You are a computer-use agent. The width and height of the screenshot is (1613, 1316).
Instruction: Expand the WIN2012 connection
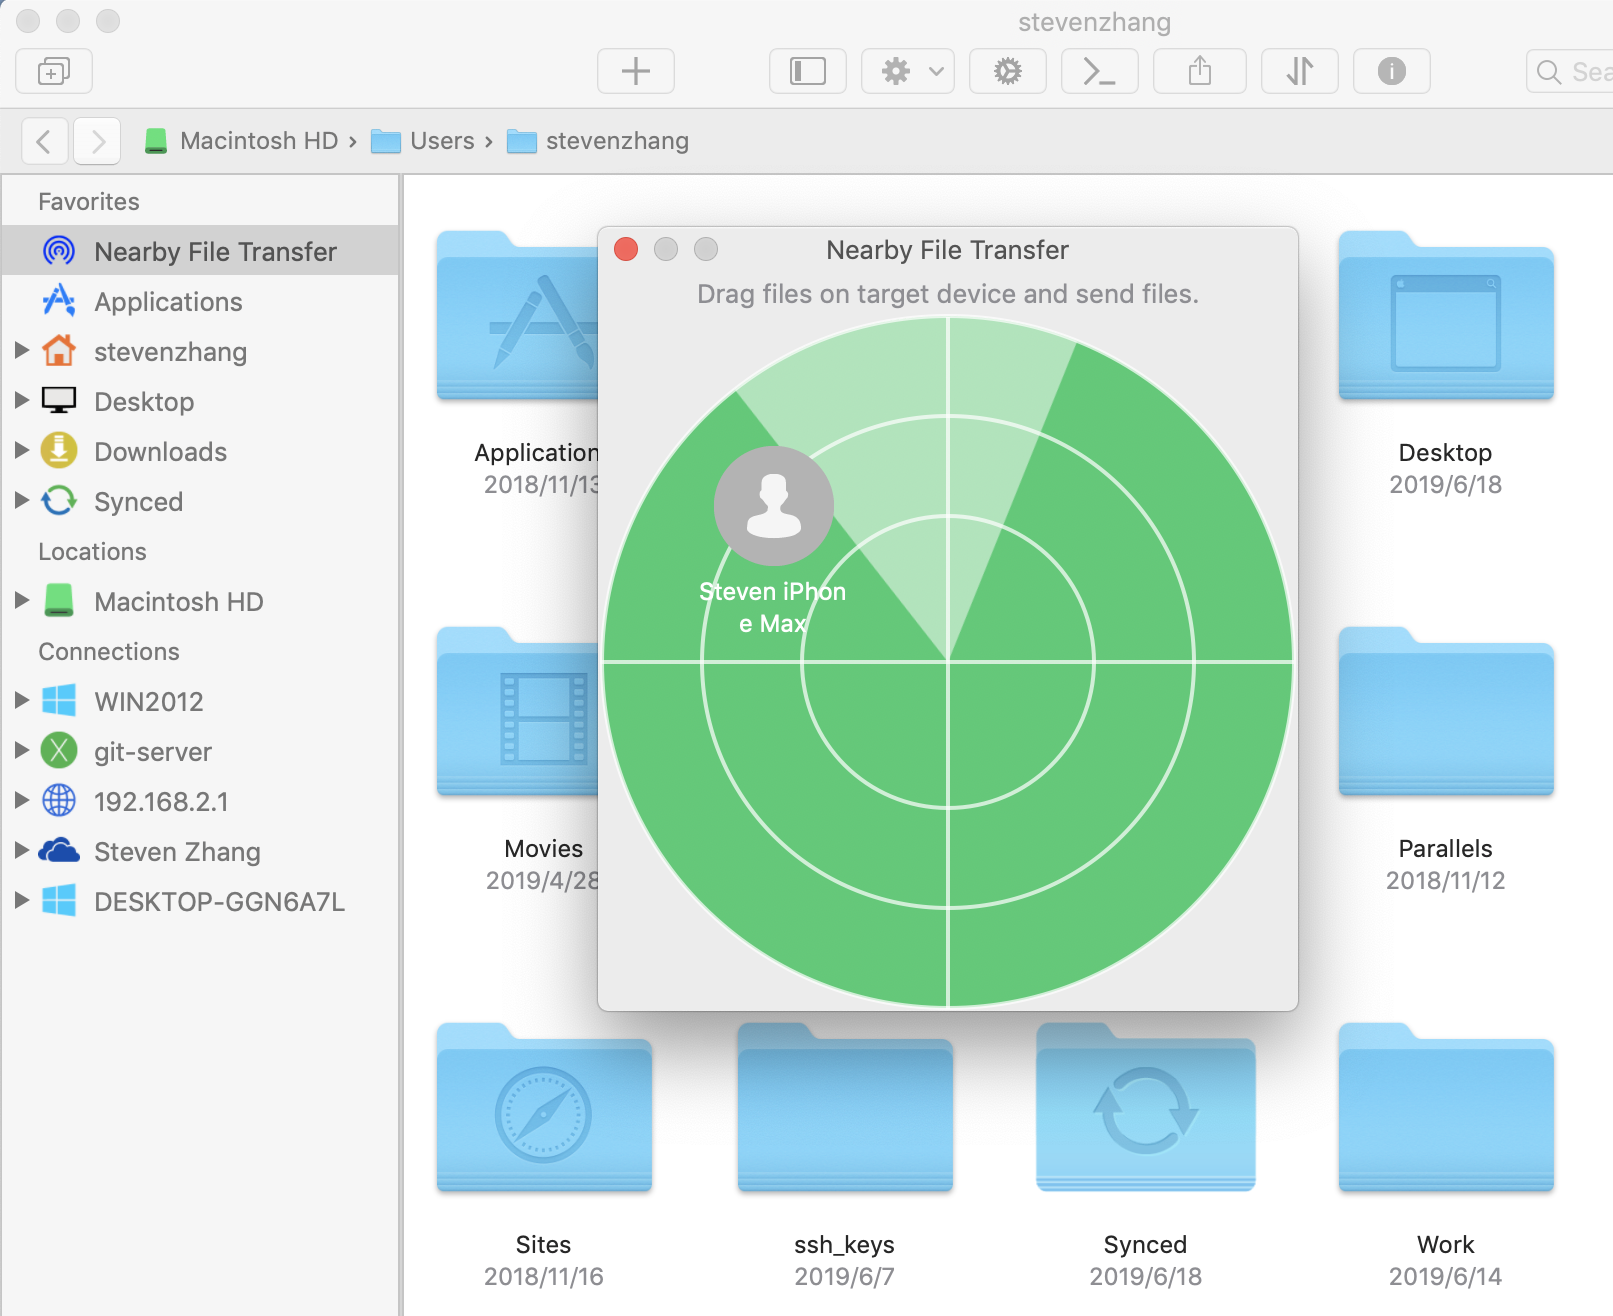pyautogui.click(x=21, y=700)
